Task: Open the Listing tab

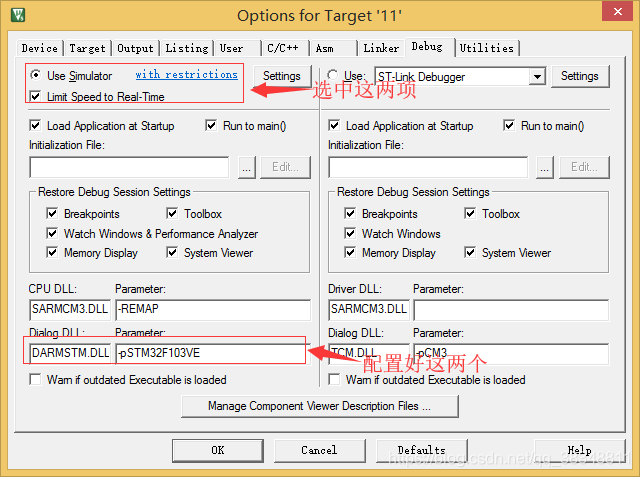Action: coord(187,48)
